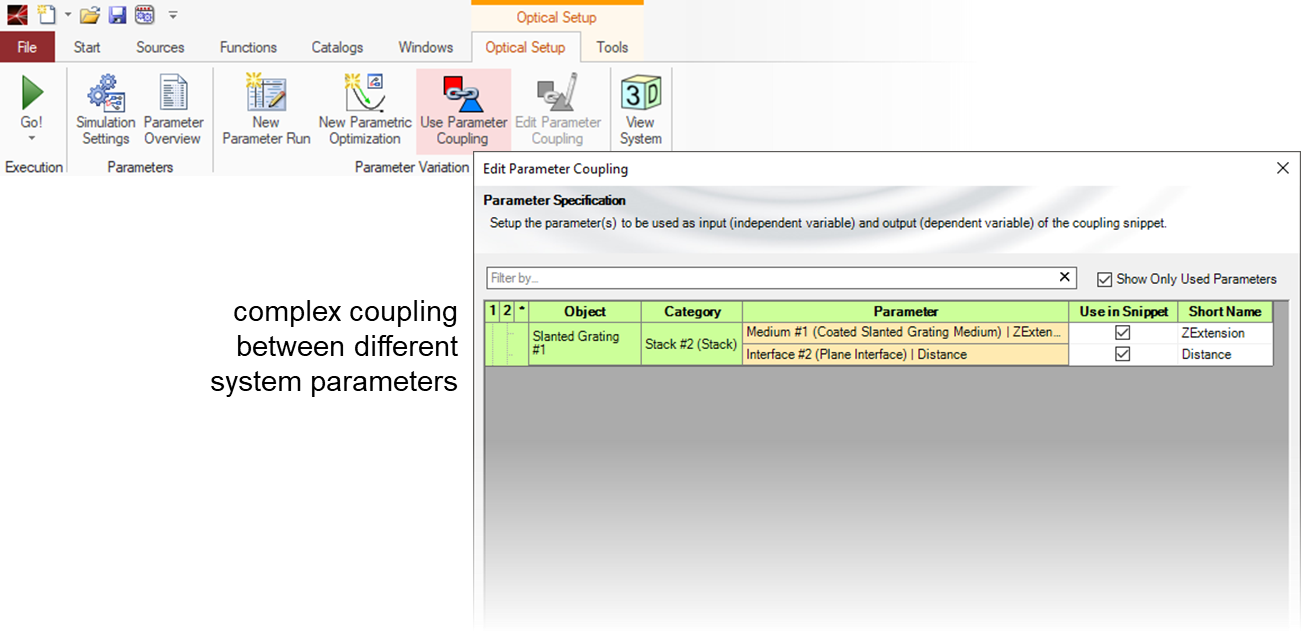The image size is (1301, 632).
Task: Expand the Customize Quick Access Toolbar arrow
Action: (x=173, y=15)
